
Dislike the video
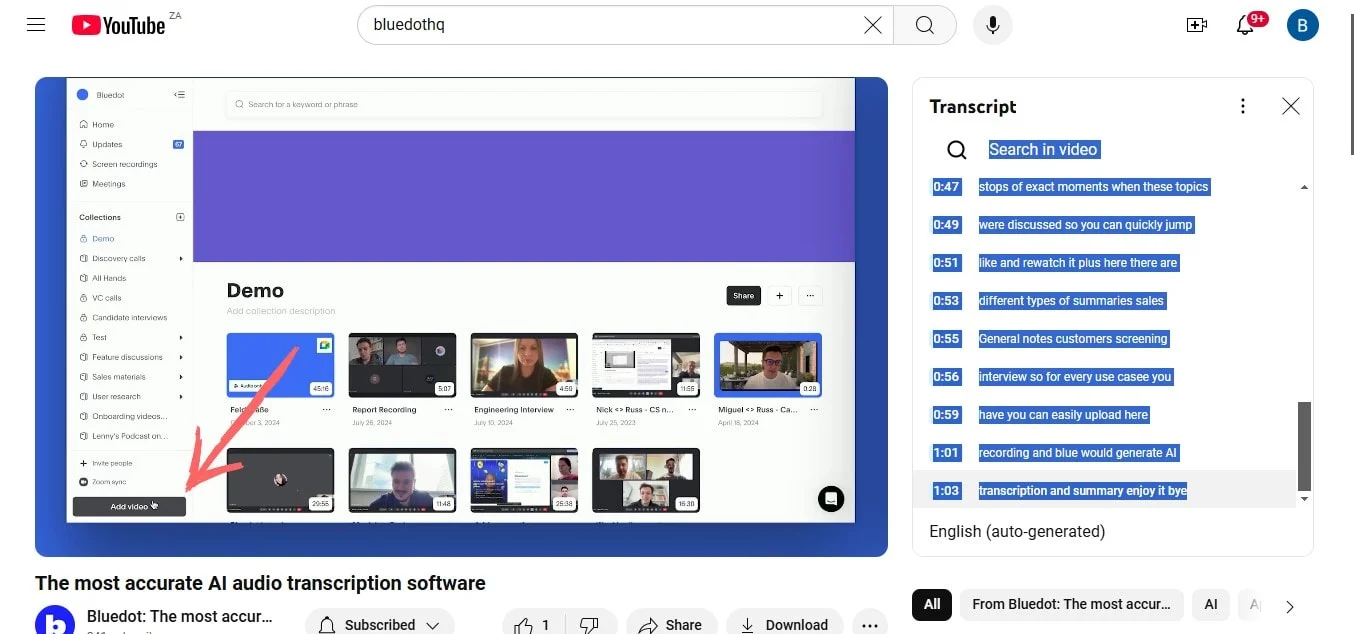pos(589,624)
